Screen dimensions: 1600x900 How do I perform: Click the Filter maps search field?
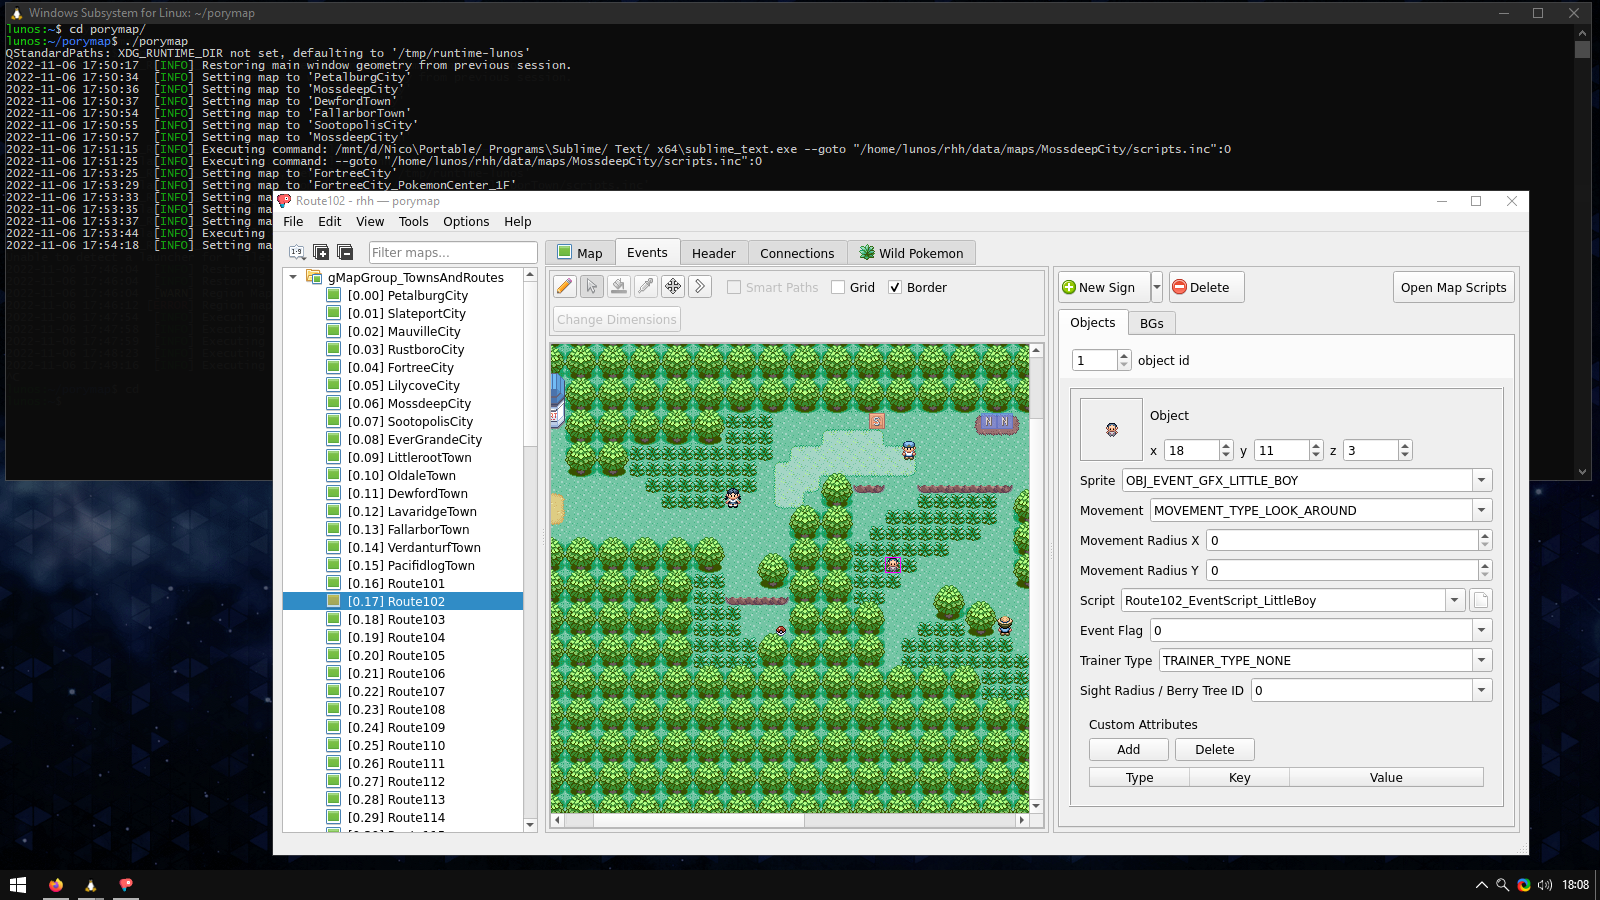[x=453, y=252]
